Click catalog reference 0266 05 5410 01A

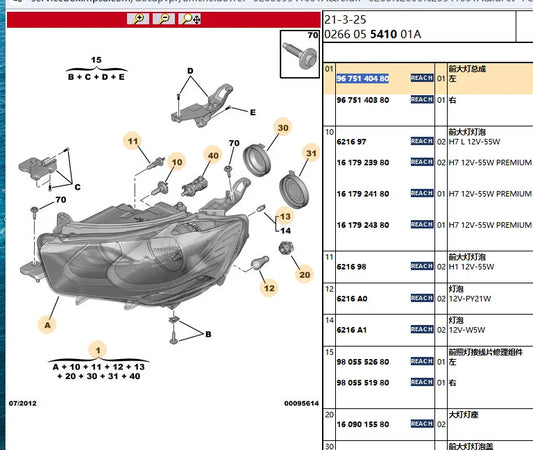(373, 34)
